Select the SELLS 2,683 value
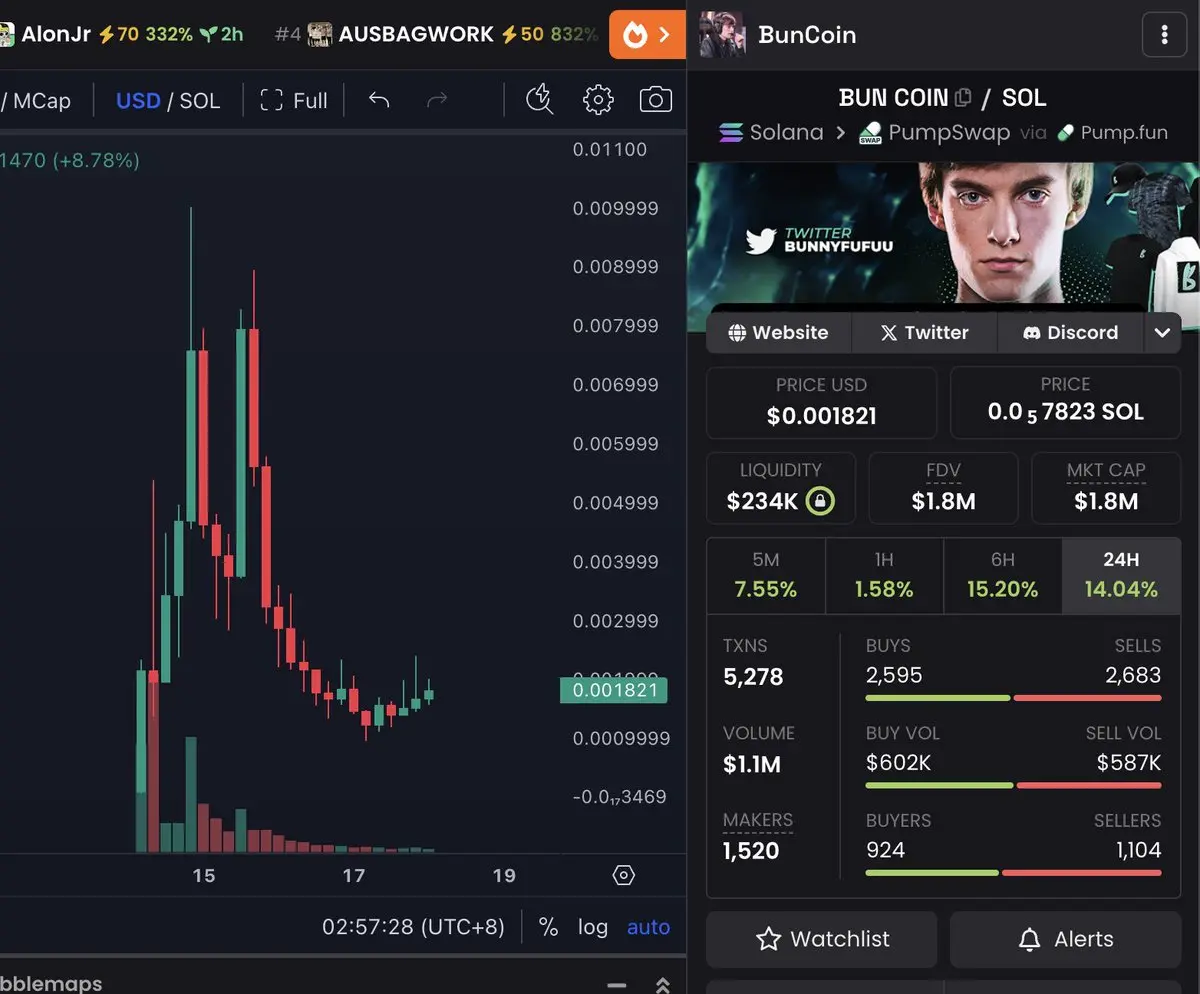Screen dimensions: 1200x994 point(1133,675)
